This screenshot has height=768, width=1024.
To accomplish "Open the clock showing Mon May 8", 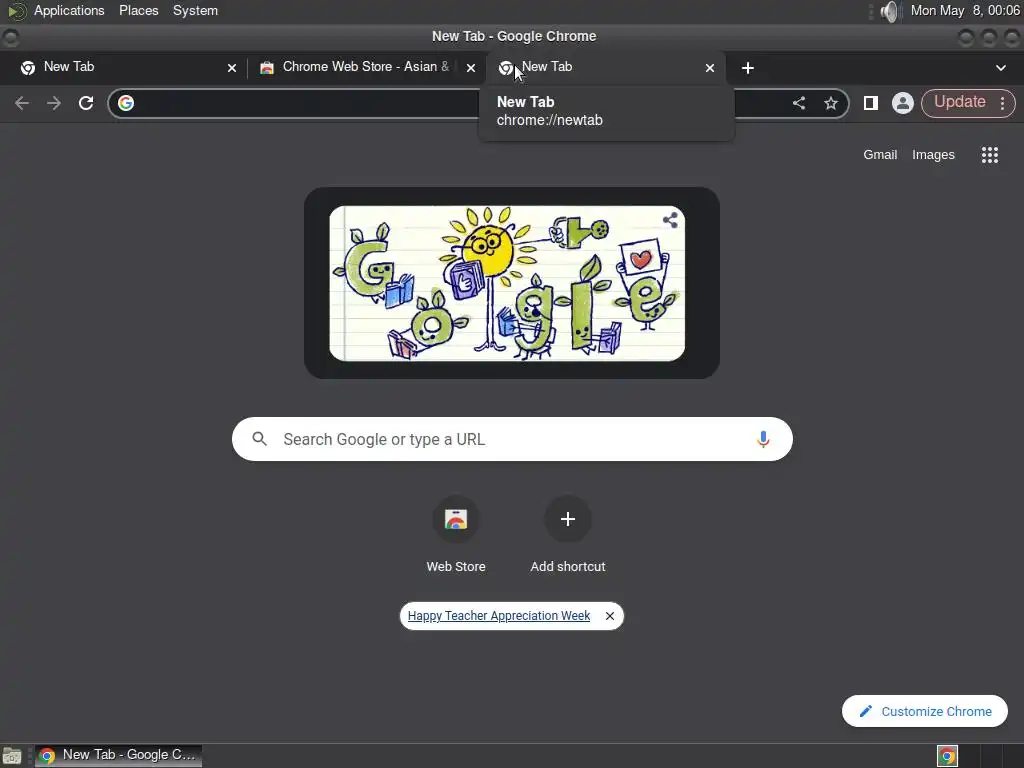I will tap(965, 10).
